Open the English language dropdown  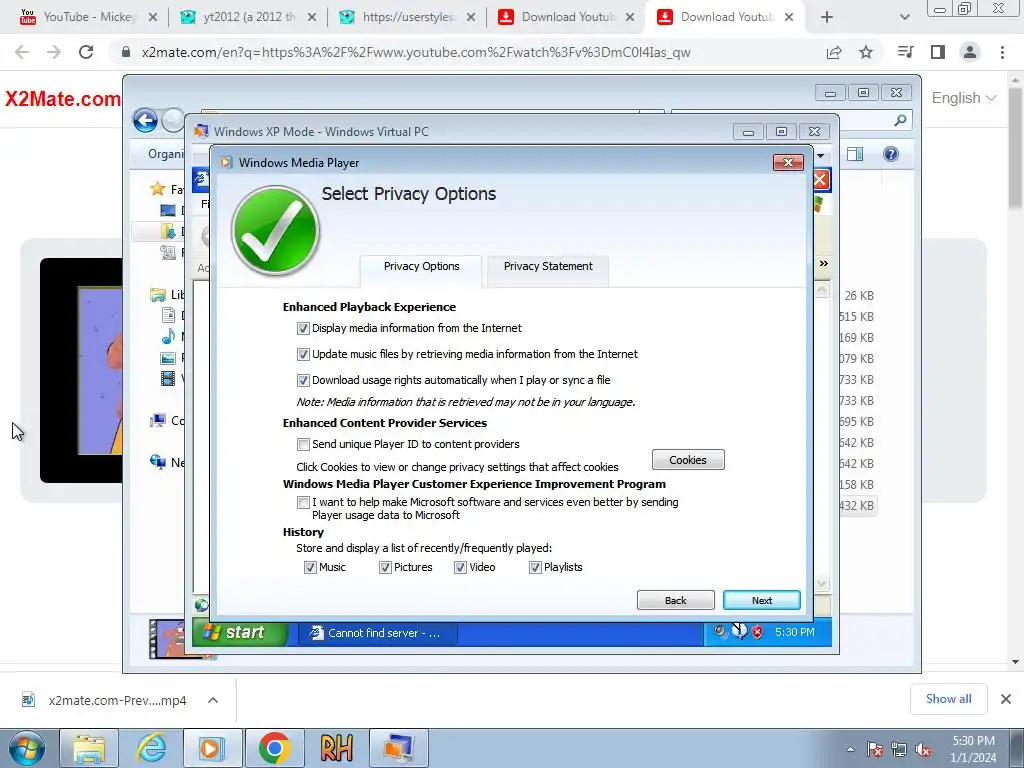coord(964,98)
